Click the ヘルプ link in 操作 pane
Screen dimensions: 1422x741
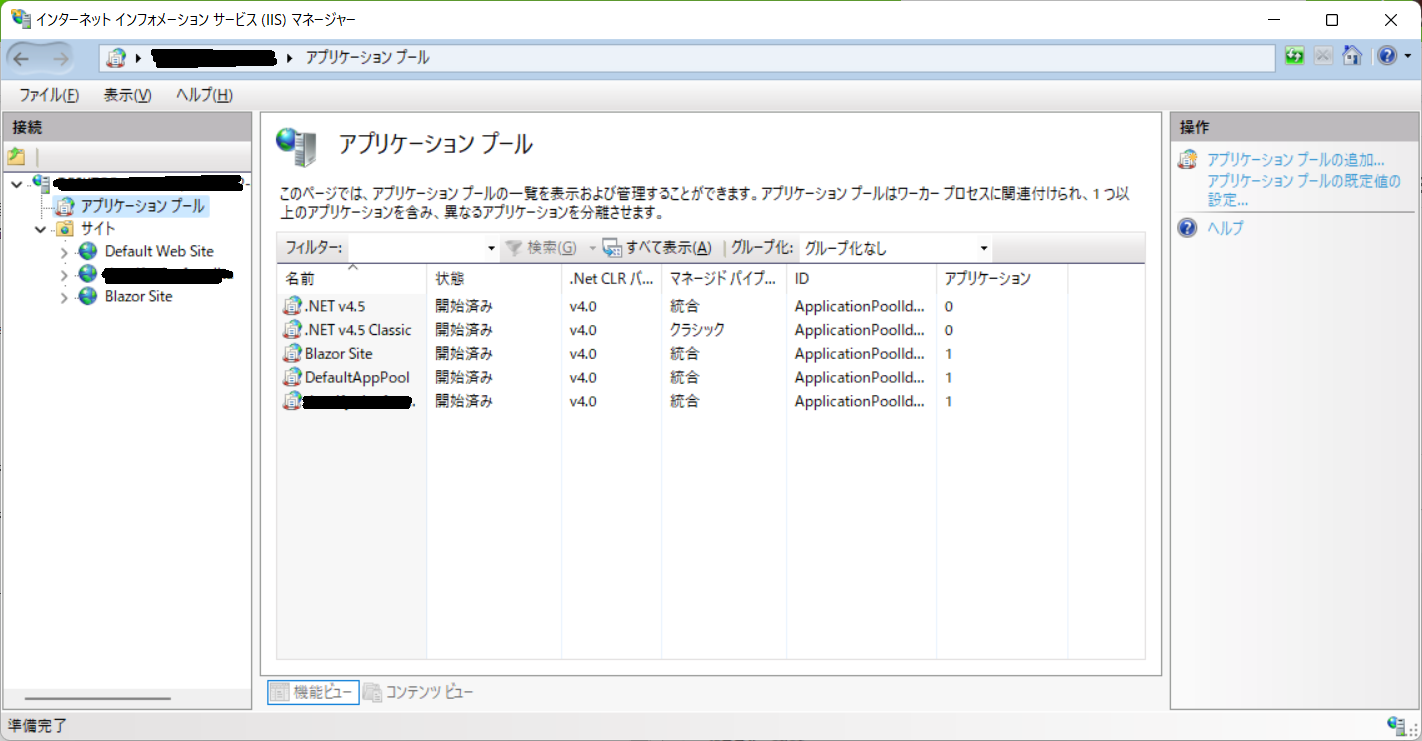point(1225,228)
